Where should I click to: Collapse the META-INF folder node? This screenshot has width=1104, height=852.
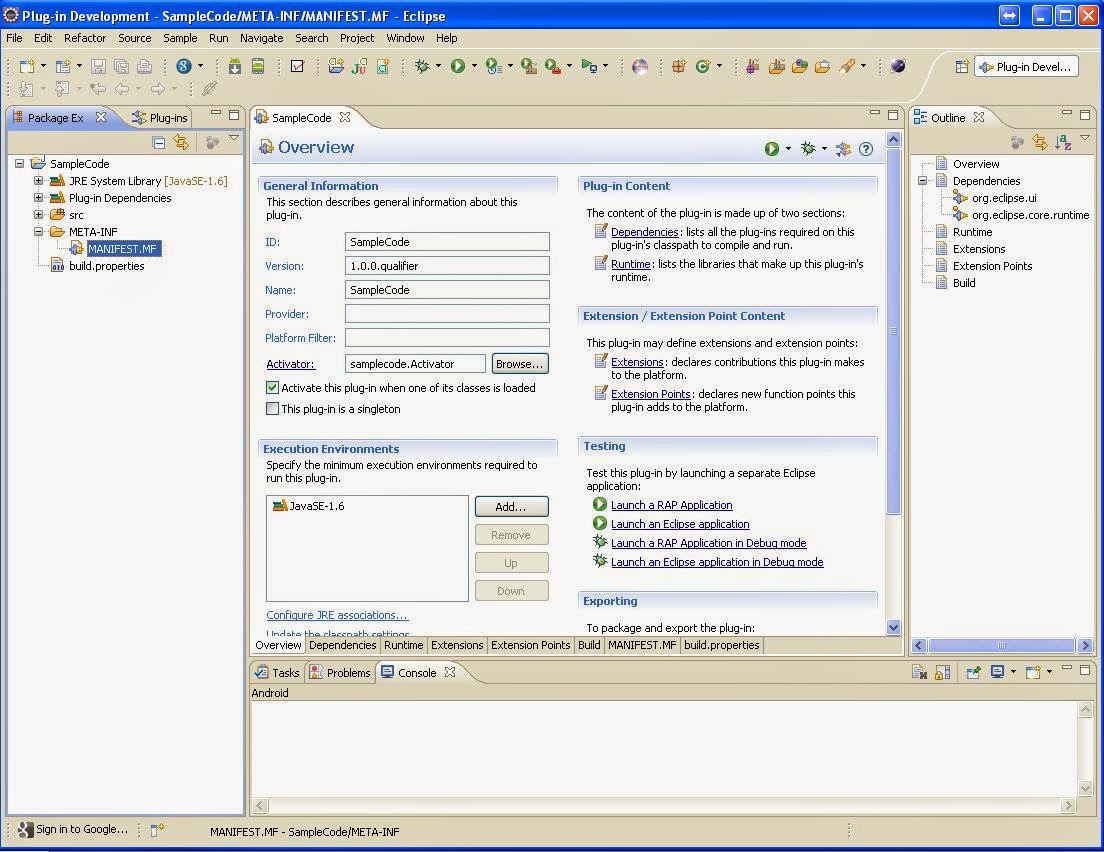[38, 232]
